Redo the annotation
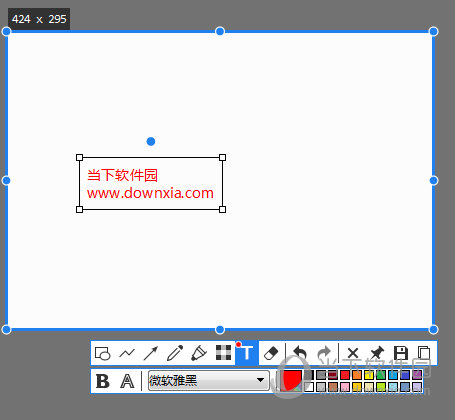The height and width of the screenshot is (420, 455). click(324, 353)
